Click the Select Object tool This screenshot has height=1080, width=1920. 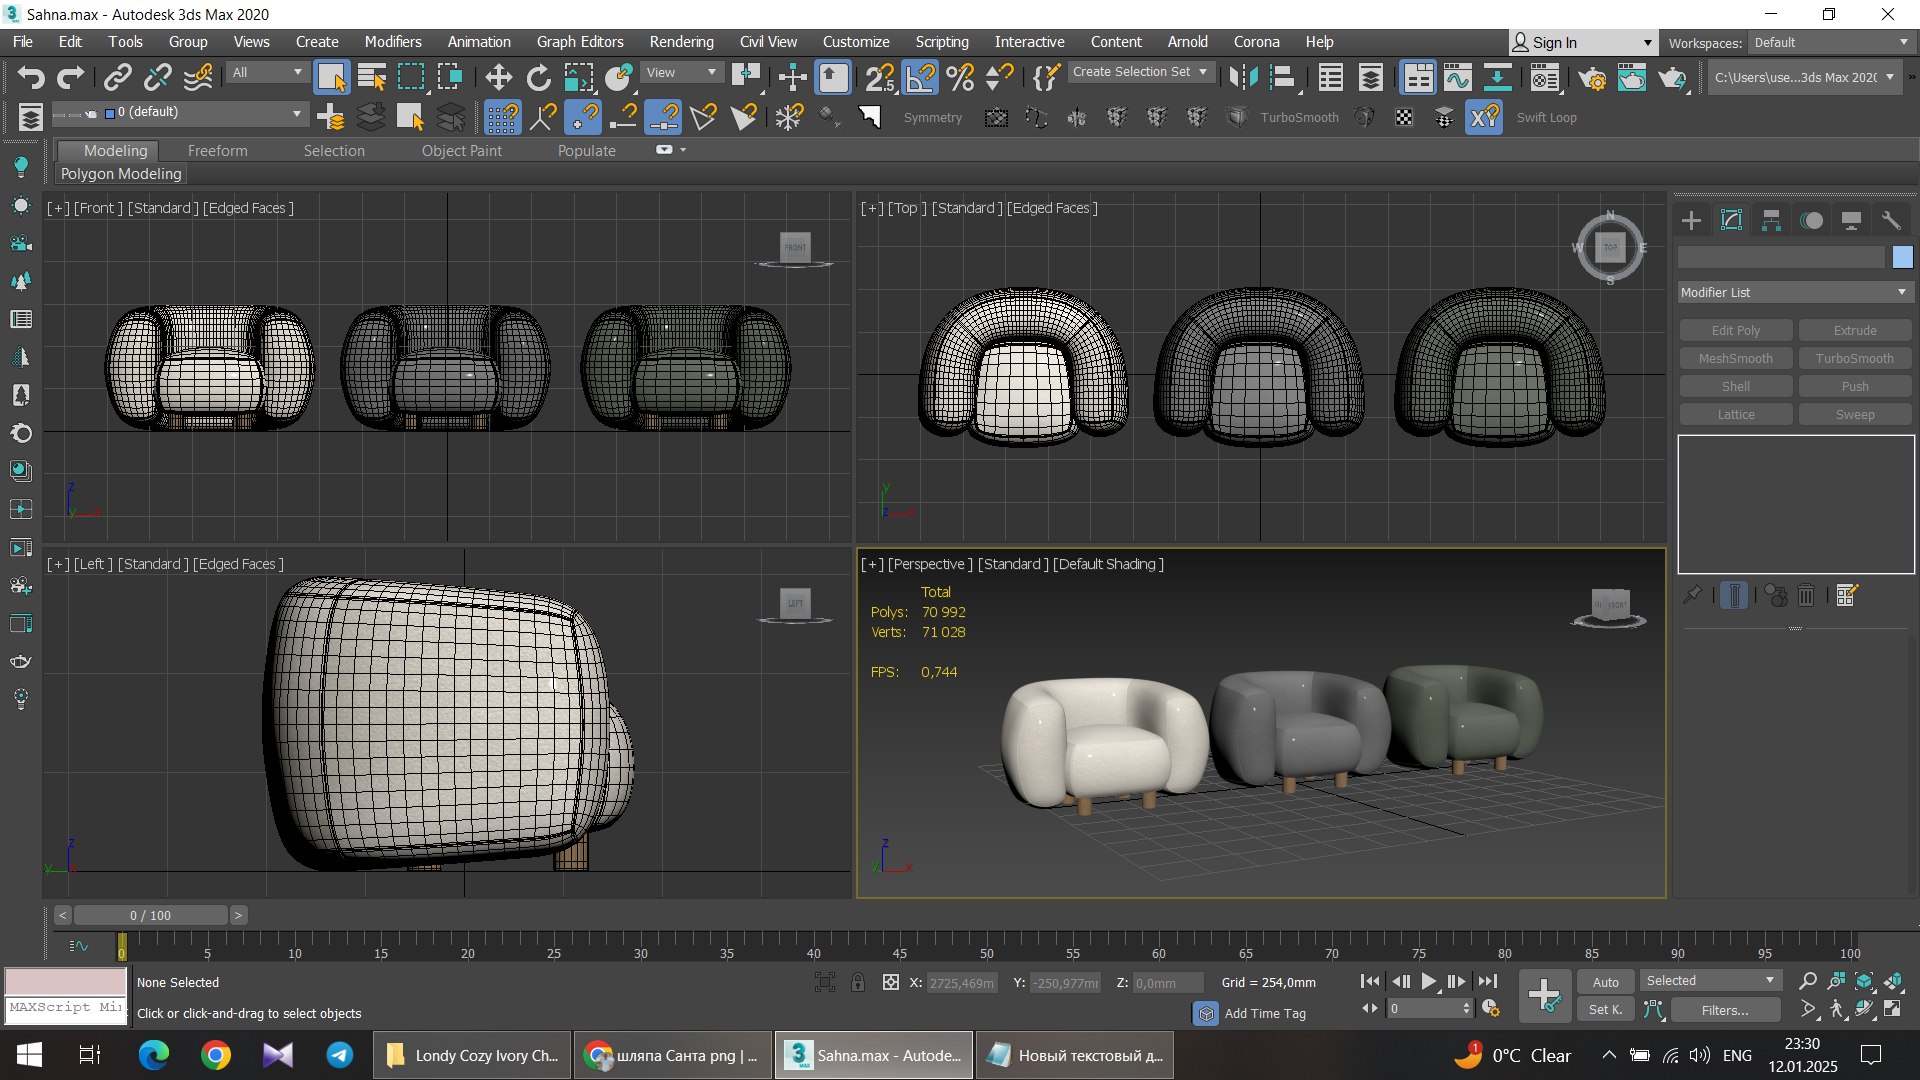[x=331, y=77]
